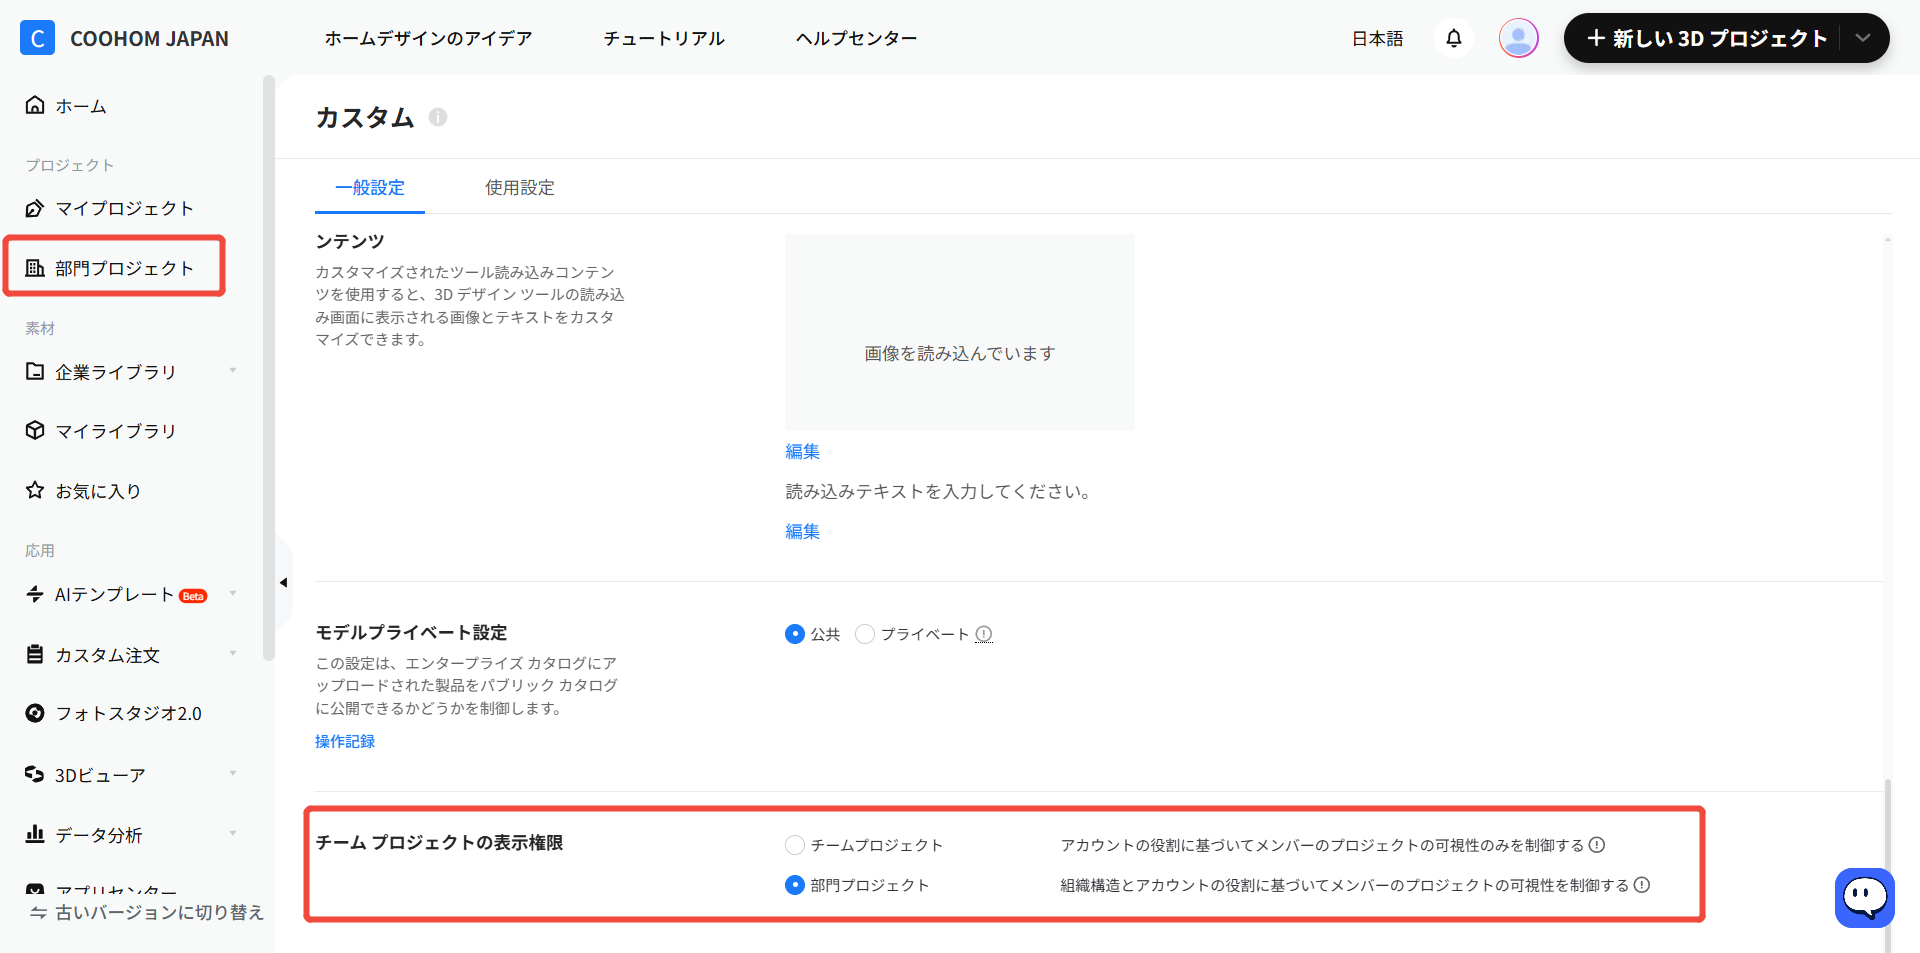Viewport: 1920px width, 953px height.
Task: Click the チーム プロジェクトの表示権限 heading
Action: point(439,842)
